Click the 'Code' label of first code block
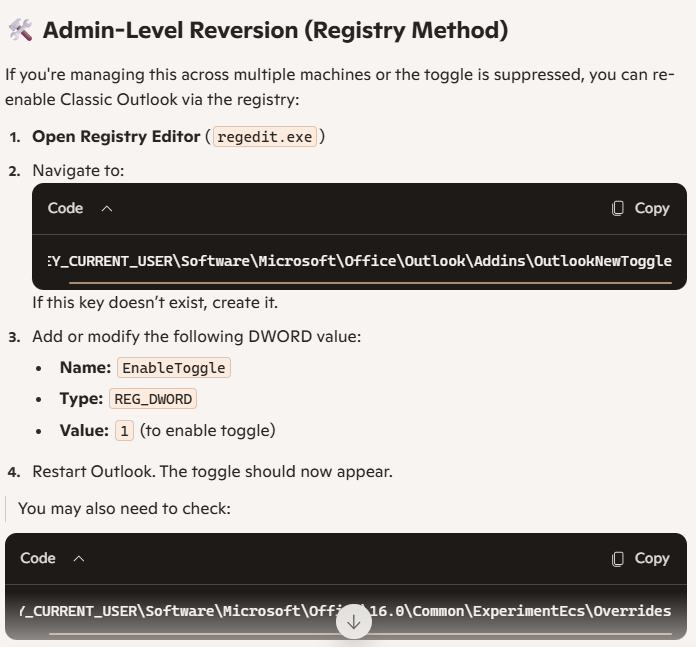The image size is (696, 647). 65,208
